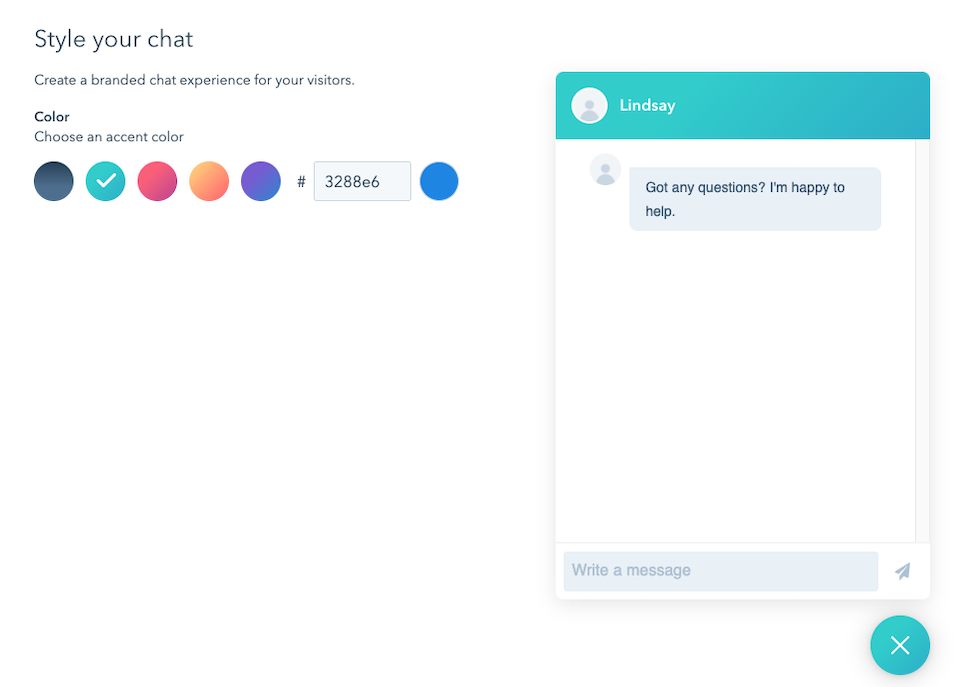Select the purple accent color swatch
Viewport: 960px width, 687px height.
(x=261, y=182)
